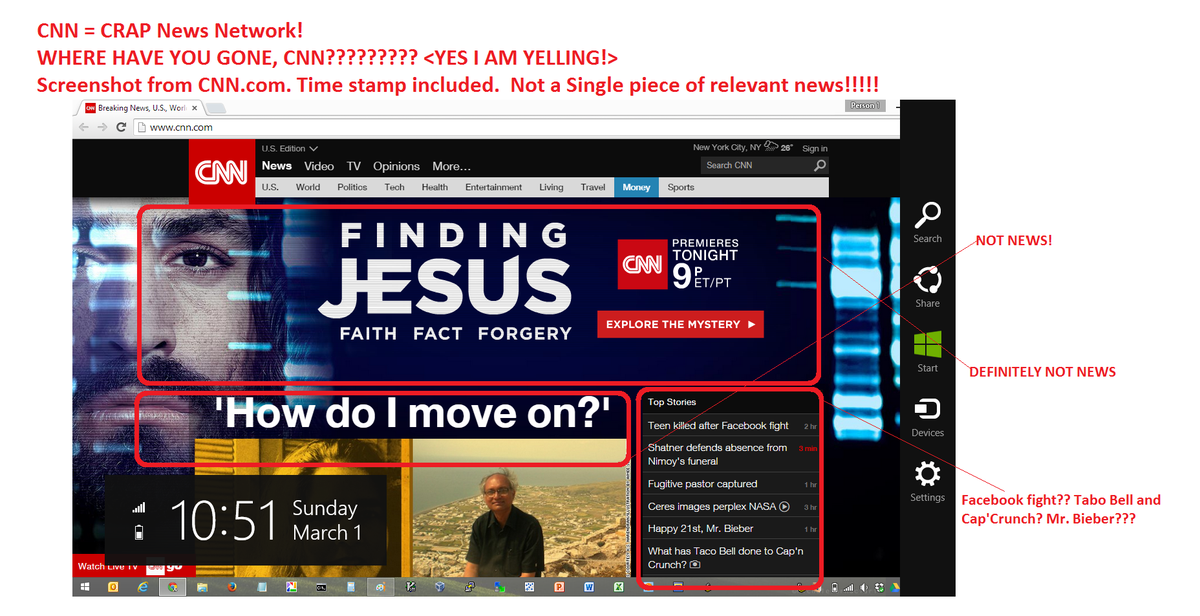This screenshot has height=616, width=1200.
Task: Open the Living section tab
Action: (551, 187)
